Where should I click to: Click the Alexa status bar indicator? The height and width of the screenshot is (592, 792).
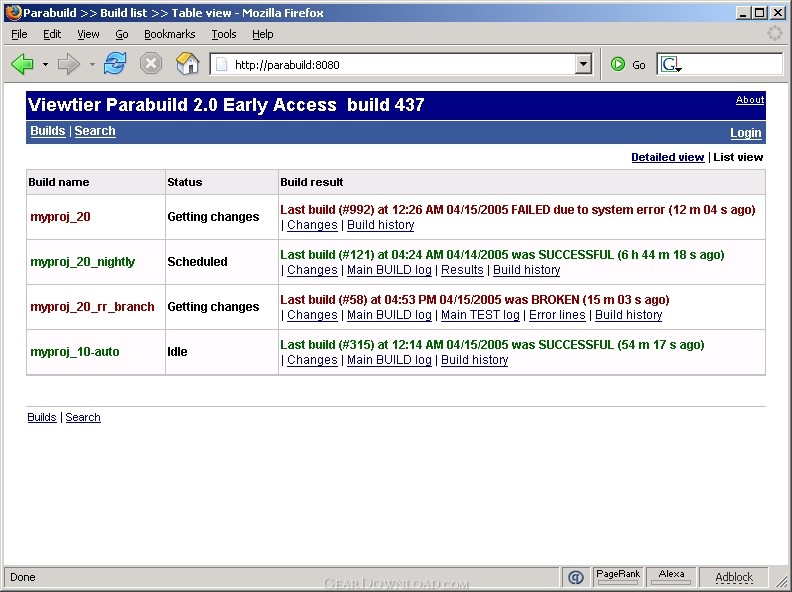point(671,576)
